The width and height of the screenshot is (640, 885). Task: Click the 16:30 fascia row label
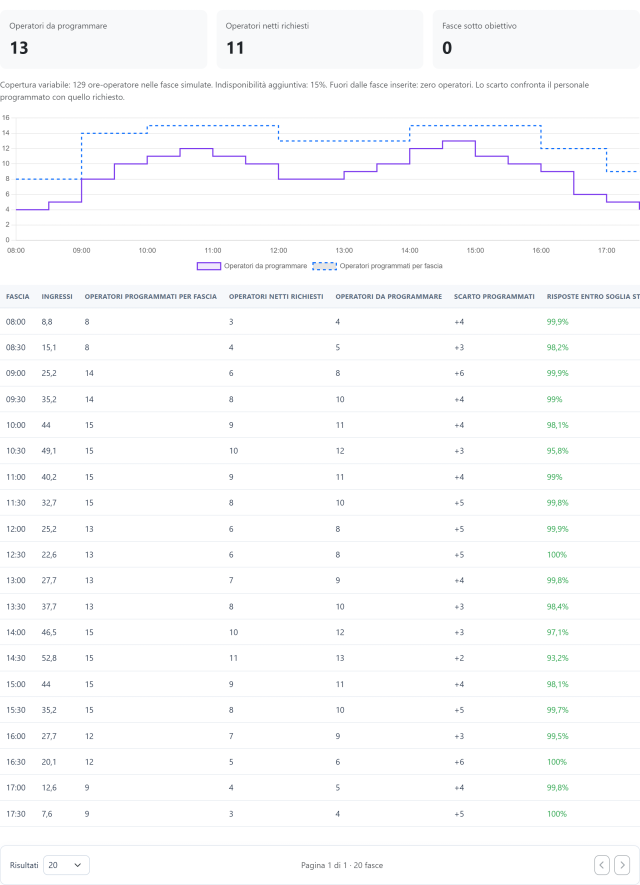click(16, 762)
